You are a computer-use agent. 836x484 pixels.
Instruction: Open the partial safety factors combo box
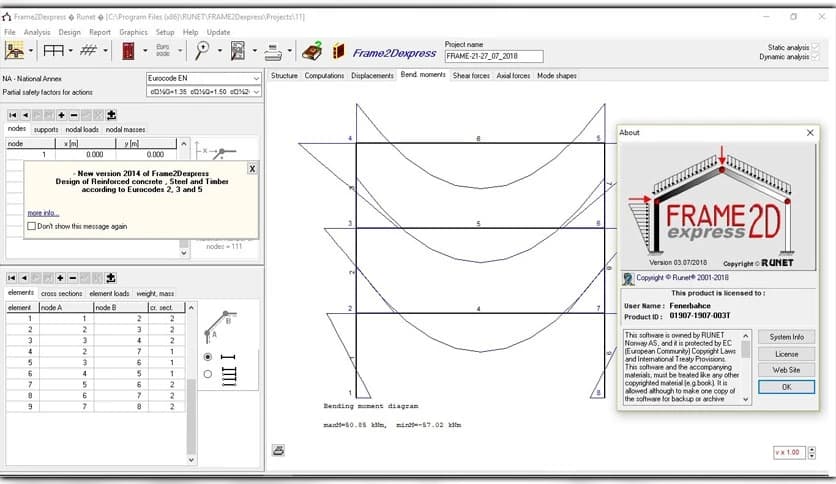click(204, 92)
